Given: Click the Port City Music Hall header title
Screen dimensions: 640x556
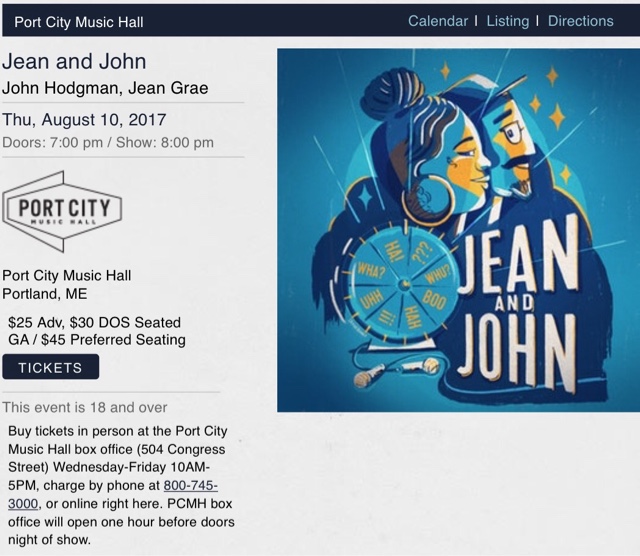Looking at the screenshot, I should [x=79, y=22].
